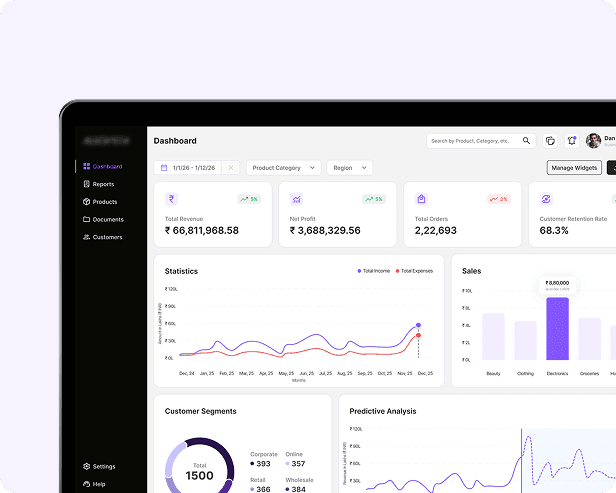Click the Customers people icon
The image size is (616, 493).
coord(86,237)
